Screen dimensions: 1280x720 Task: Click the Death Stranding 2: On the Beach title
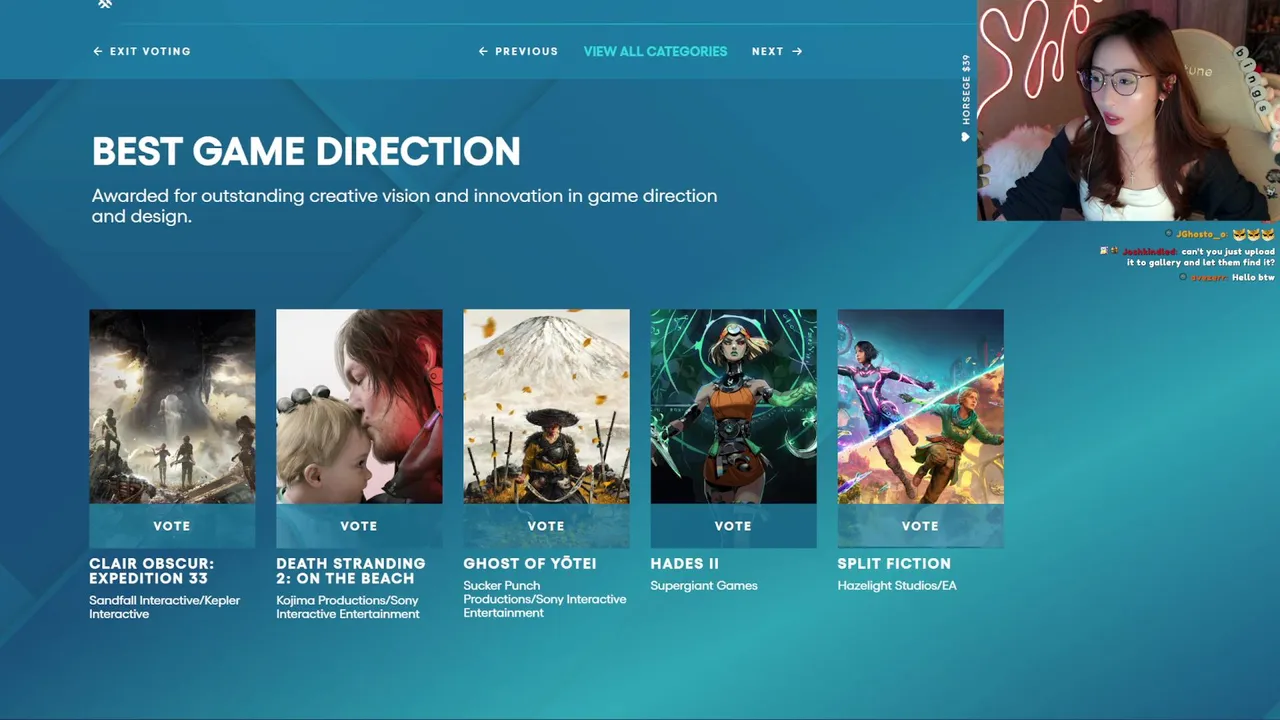pyautogui.click(x=351, y=571)
